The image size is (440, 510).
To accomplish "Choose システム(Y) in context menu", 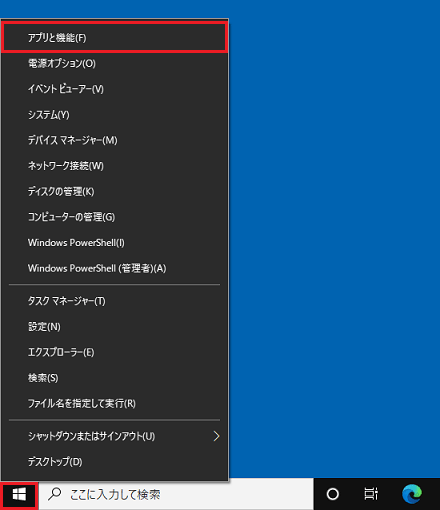I will tap(115, 115).
